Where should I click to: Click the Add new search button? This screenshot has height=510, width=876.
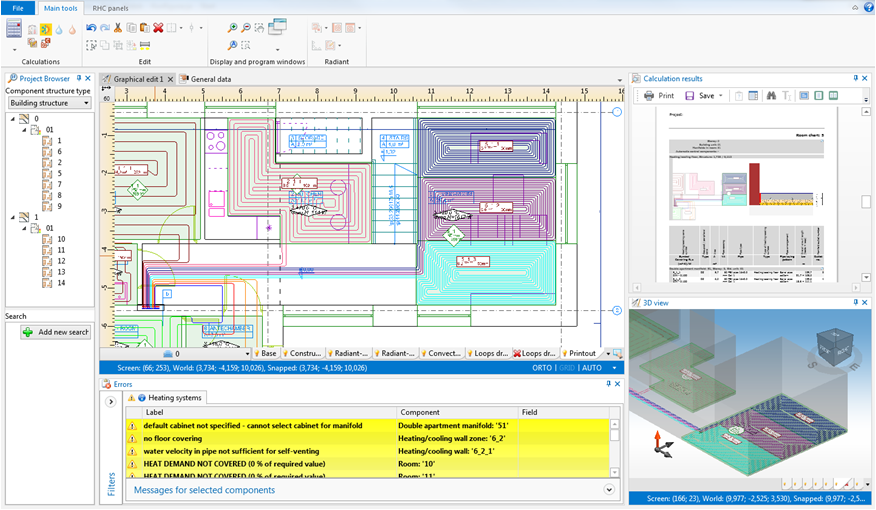click(x=56, y=332)
